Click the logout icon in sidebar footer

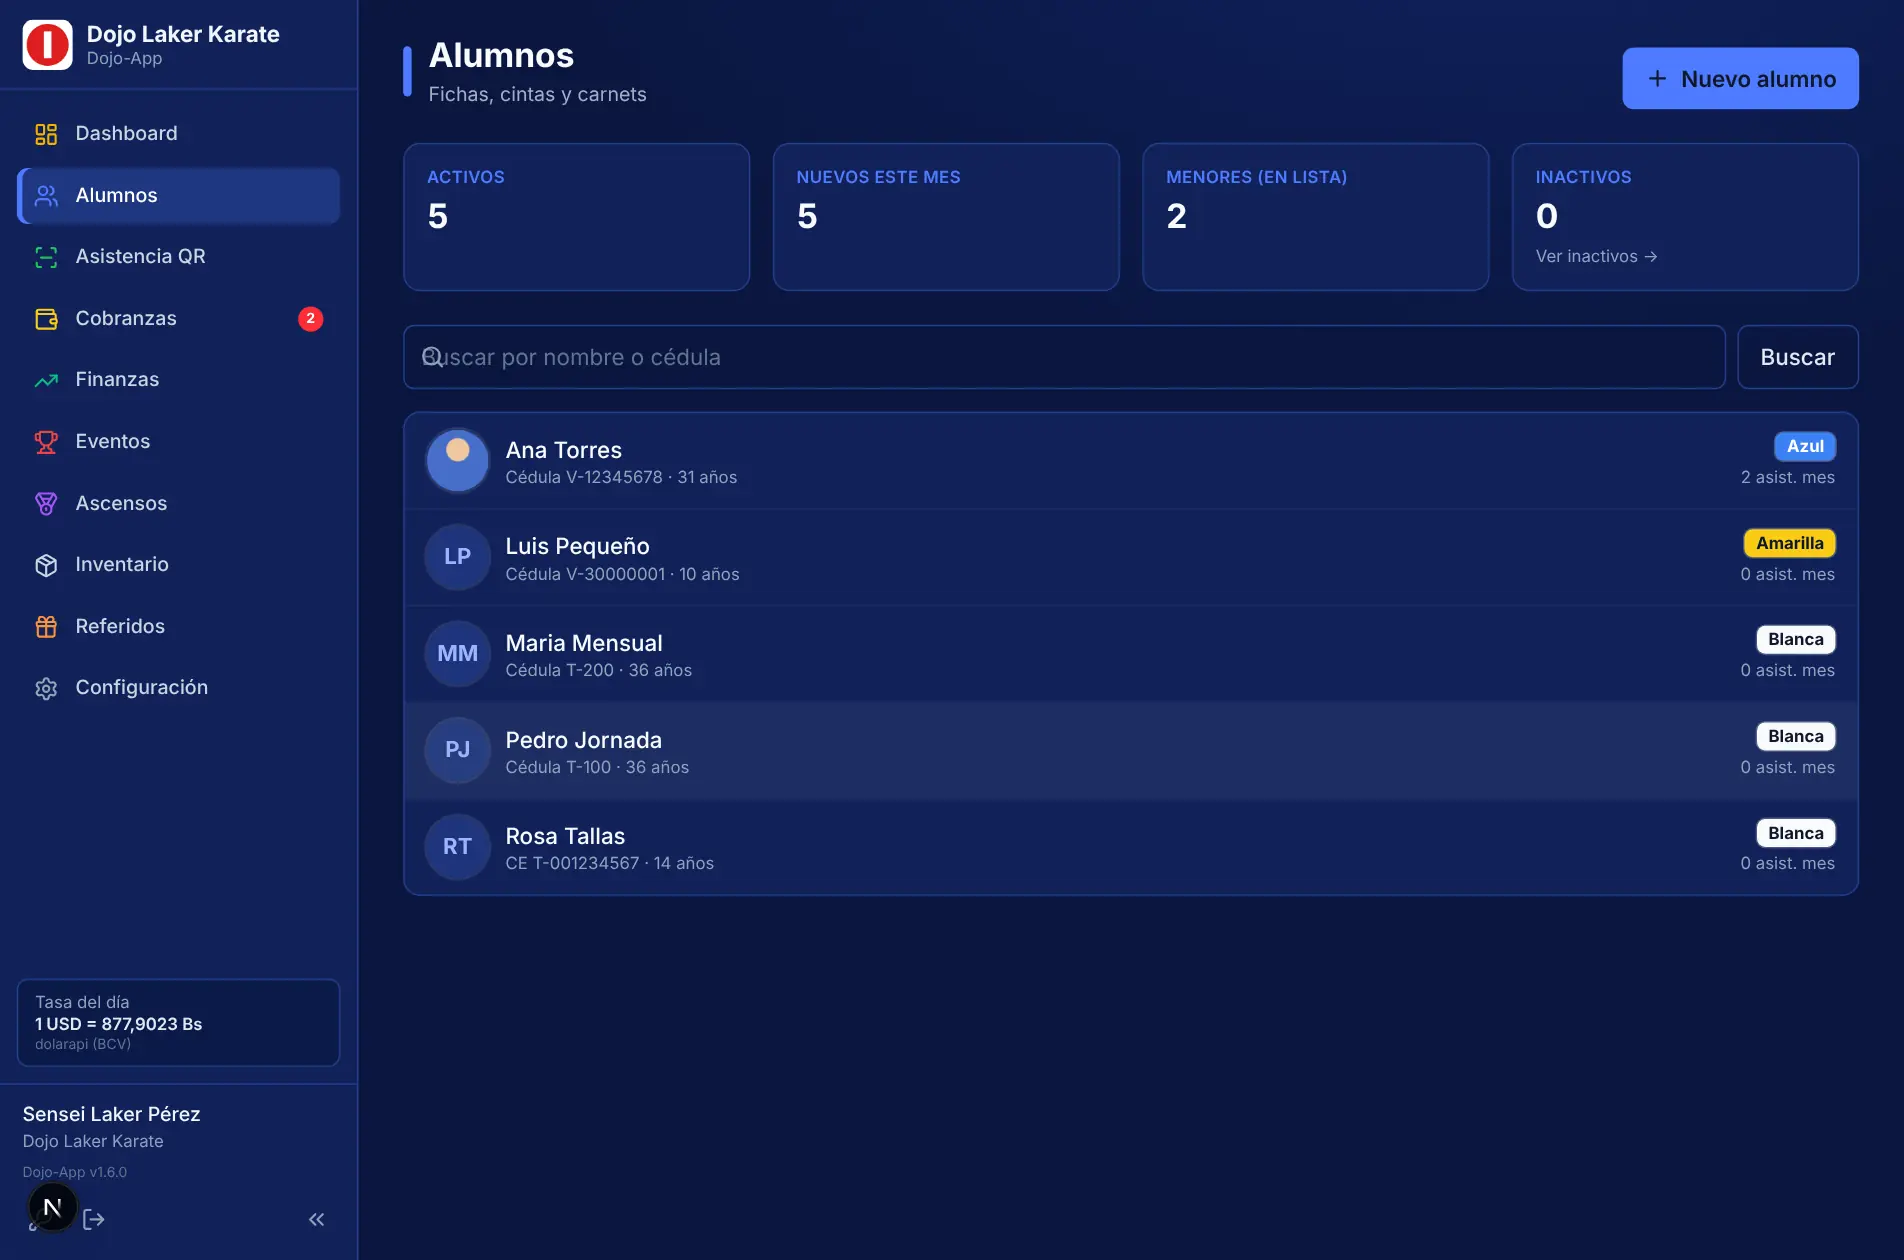pyautogui.click(x=94, y=1219)
